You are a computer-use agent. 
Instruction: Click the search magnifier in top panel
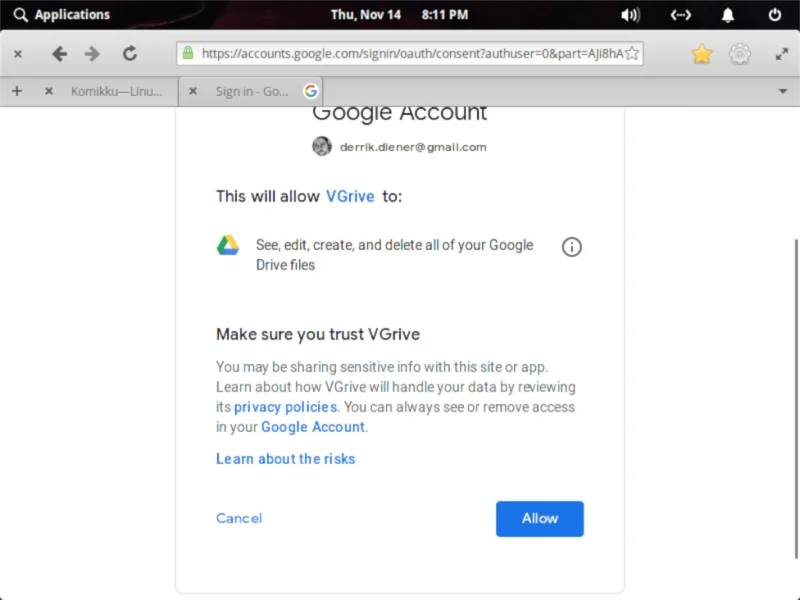click(20, 14)
